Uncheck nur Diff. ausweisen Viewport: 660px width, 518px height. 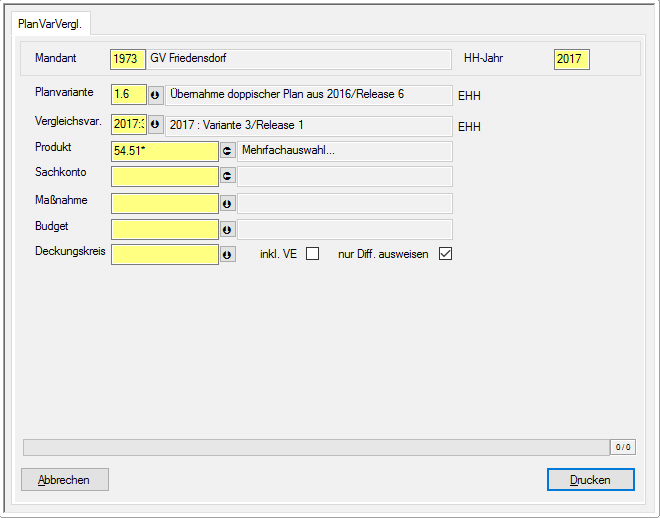click(445, 254)
